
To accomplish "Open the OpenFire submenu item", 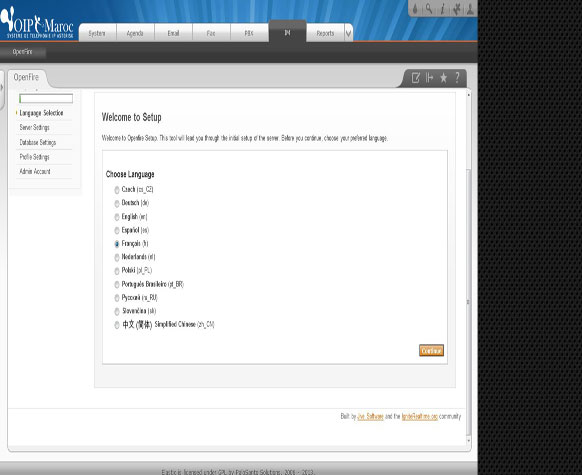I will point(22,52).
